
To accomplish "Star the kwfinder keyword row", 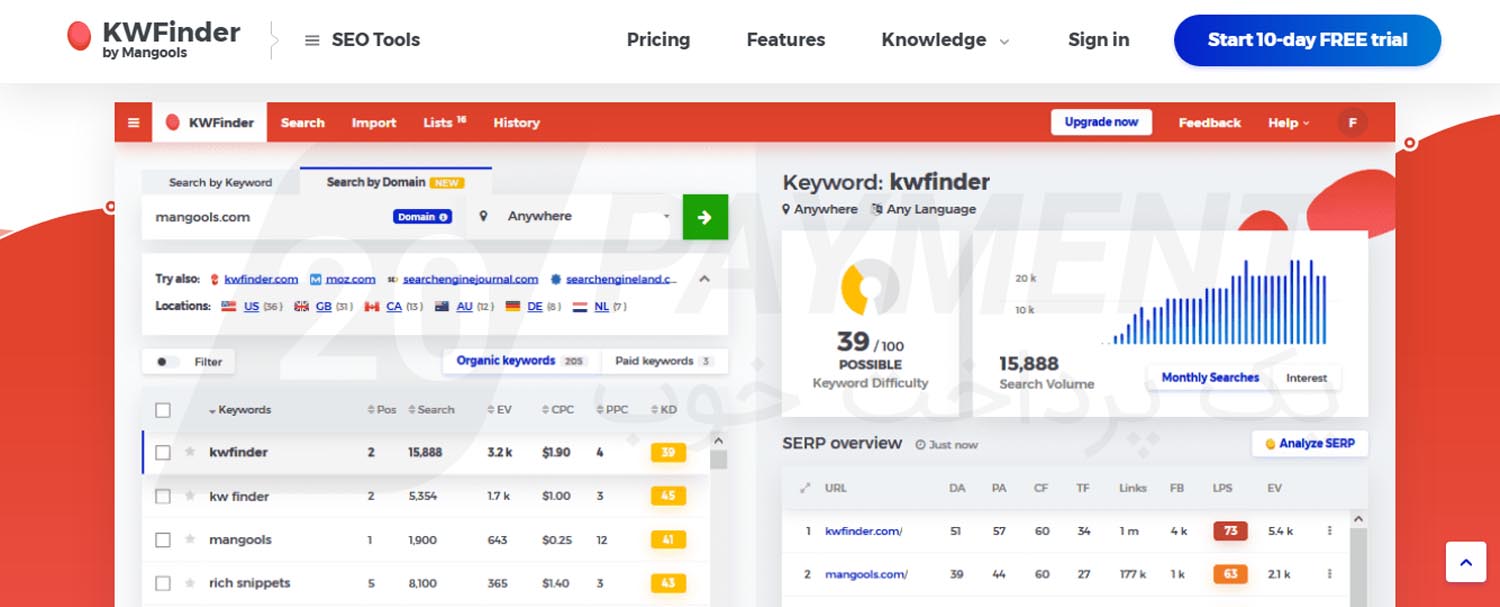I will pyautogui.click(x=190, y=452).
